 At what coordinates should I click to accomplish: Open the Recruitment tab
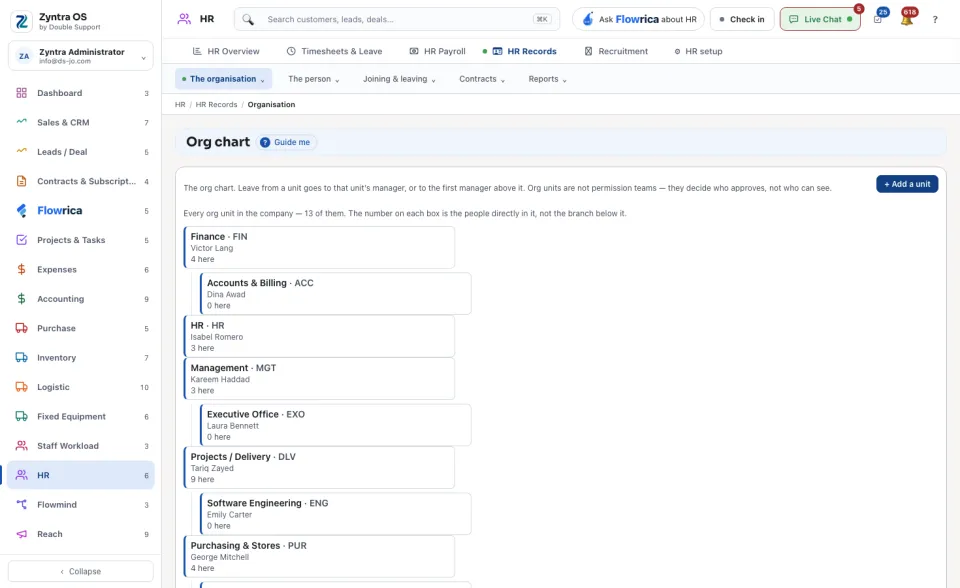(616, 51)
